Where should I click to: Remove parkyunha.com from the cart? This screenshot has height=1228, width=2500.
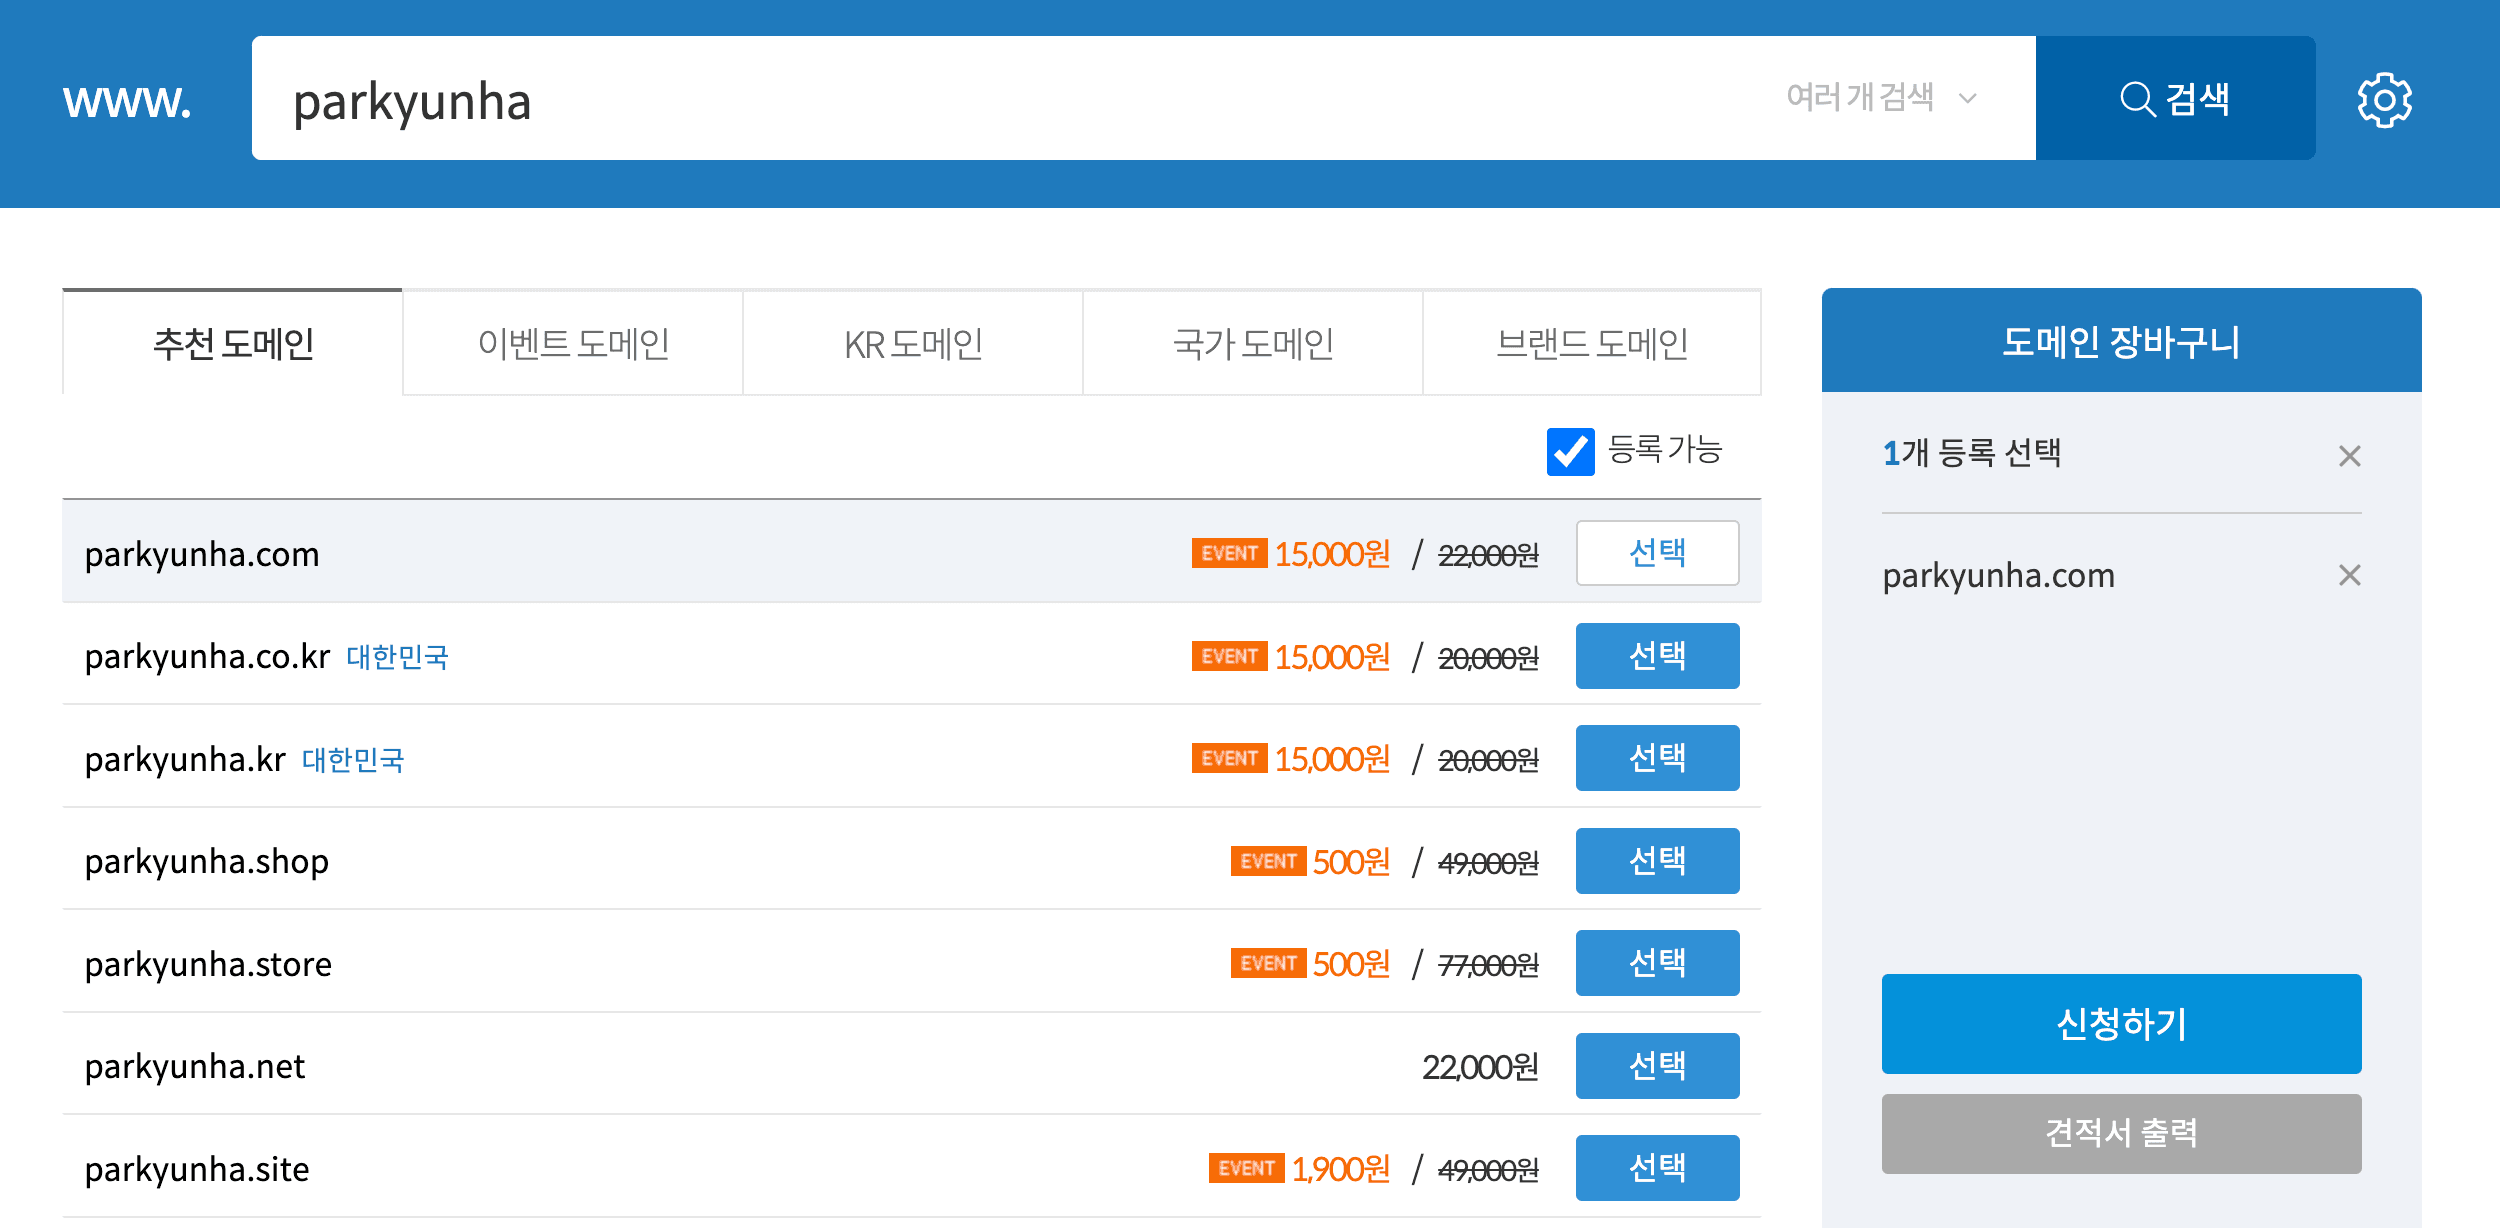point(2349,575)
